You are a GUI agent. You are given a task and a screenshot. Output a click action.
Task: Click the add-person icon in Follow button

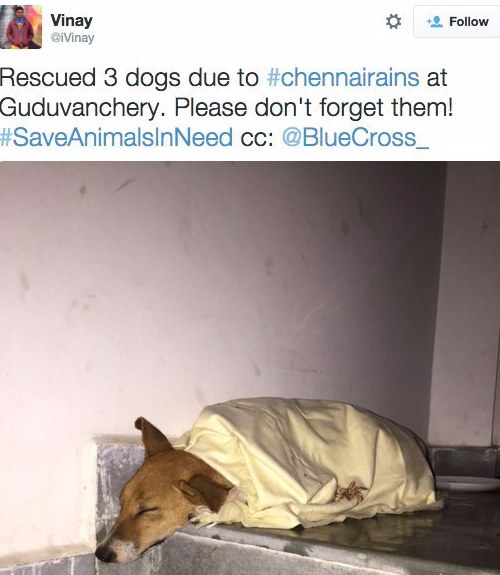[434, 22]
